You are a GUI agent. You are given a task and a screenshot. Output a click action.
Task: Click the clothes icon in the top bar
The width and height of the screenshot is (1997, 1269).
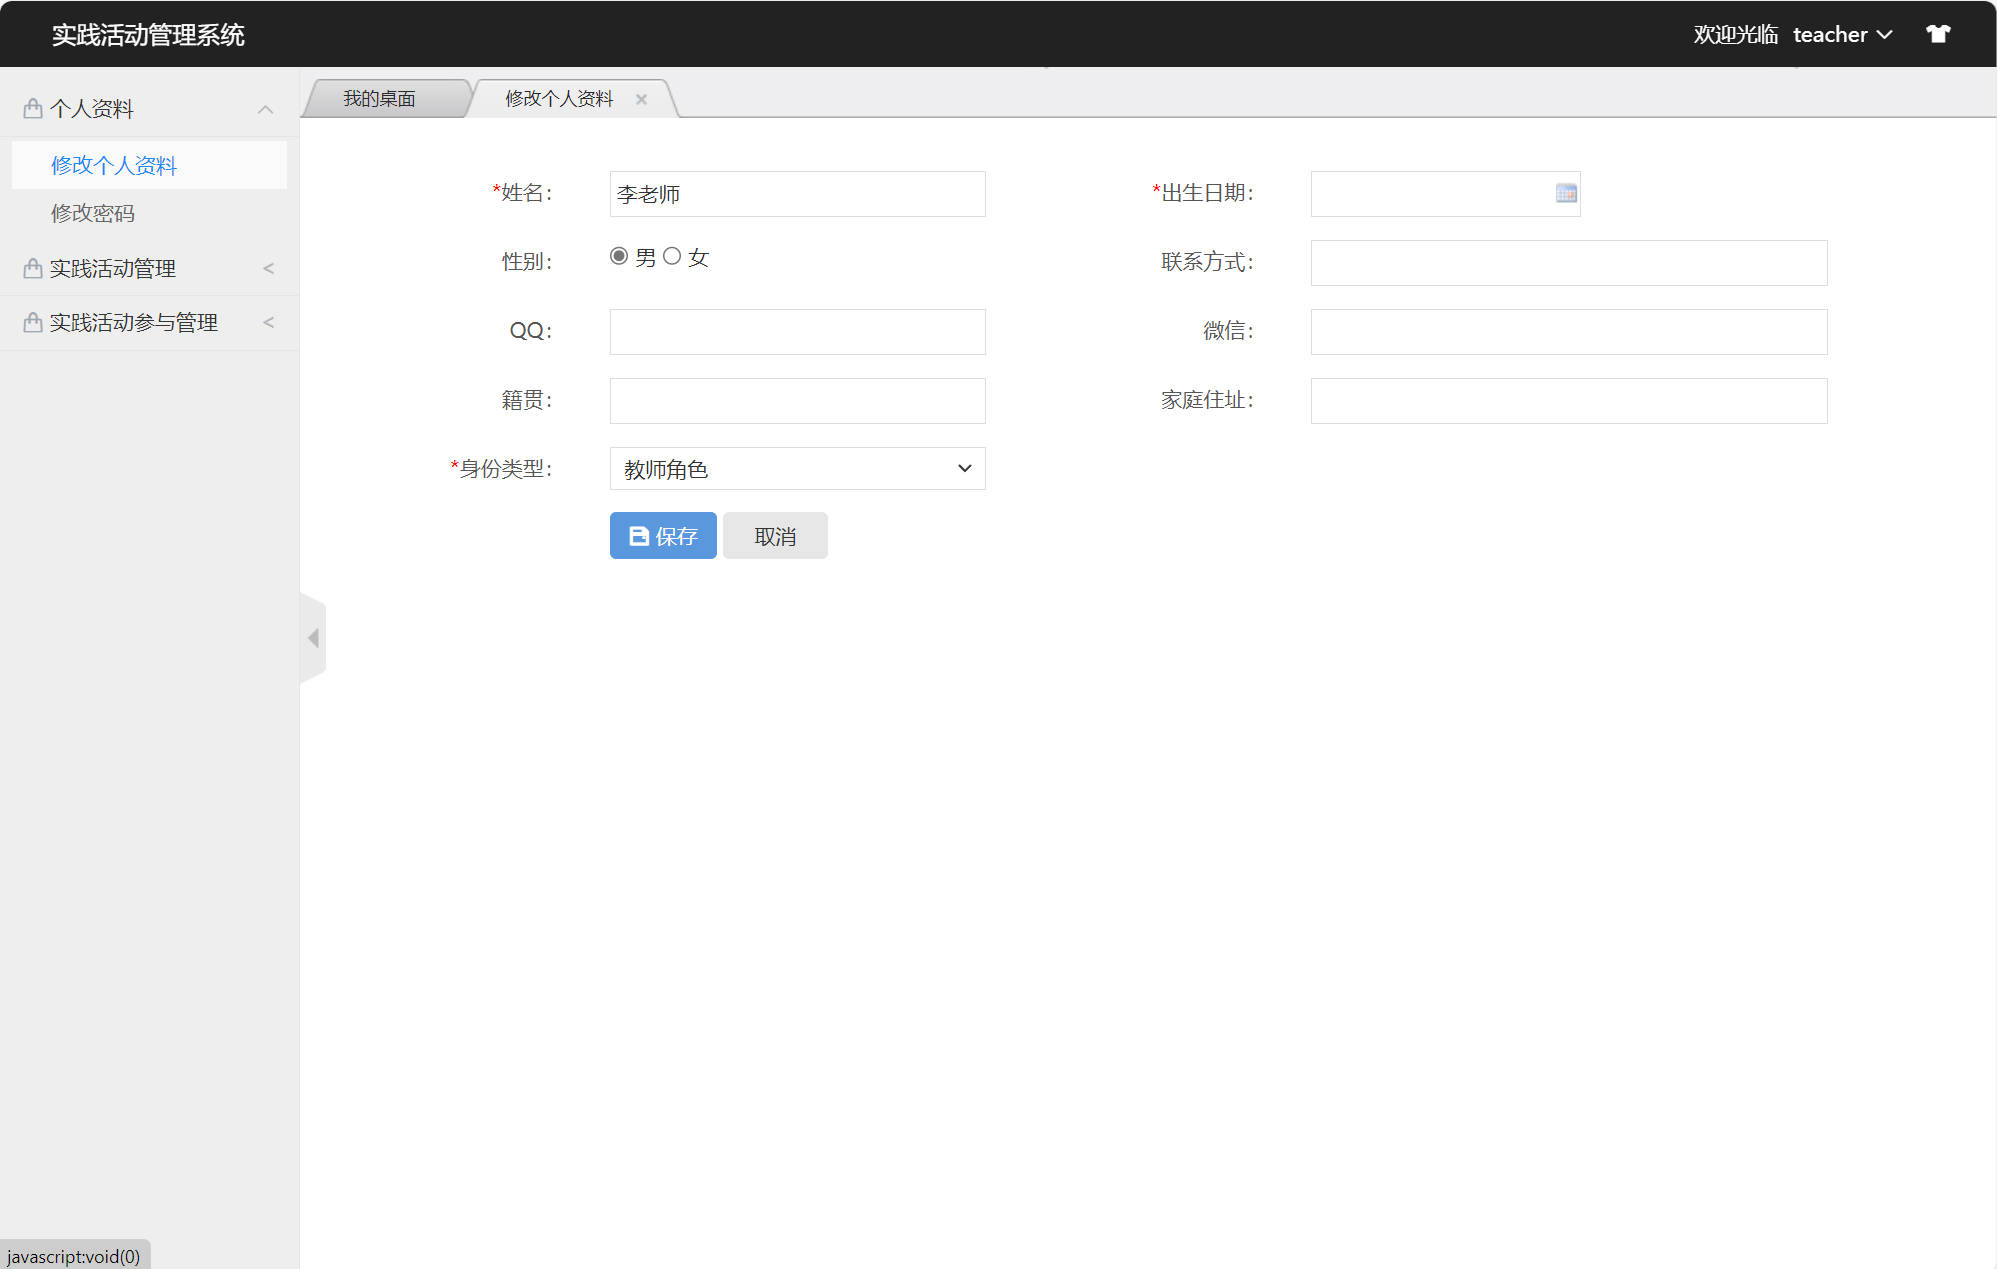click(x=1938, y=33)
